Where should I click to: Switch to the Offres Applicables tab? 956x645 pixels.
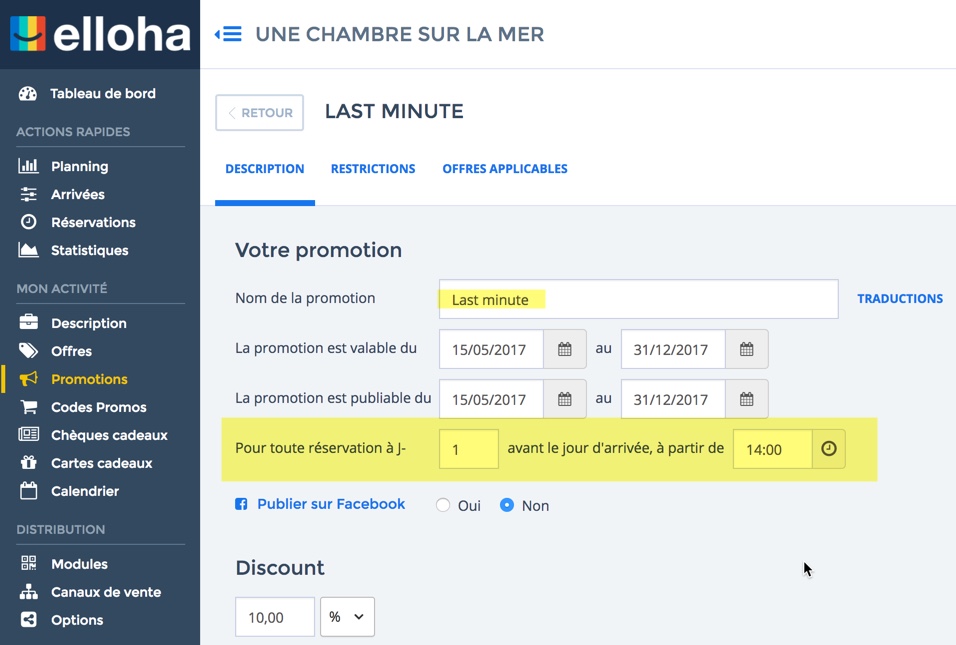[x=505, y=169]
